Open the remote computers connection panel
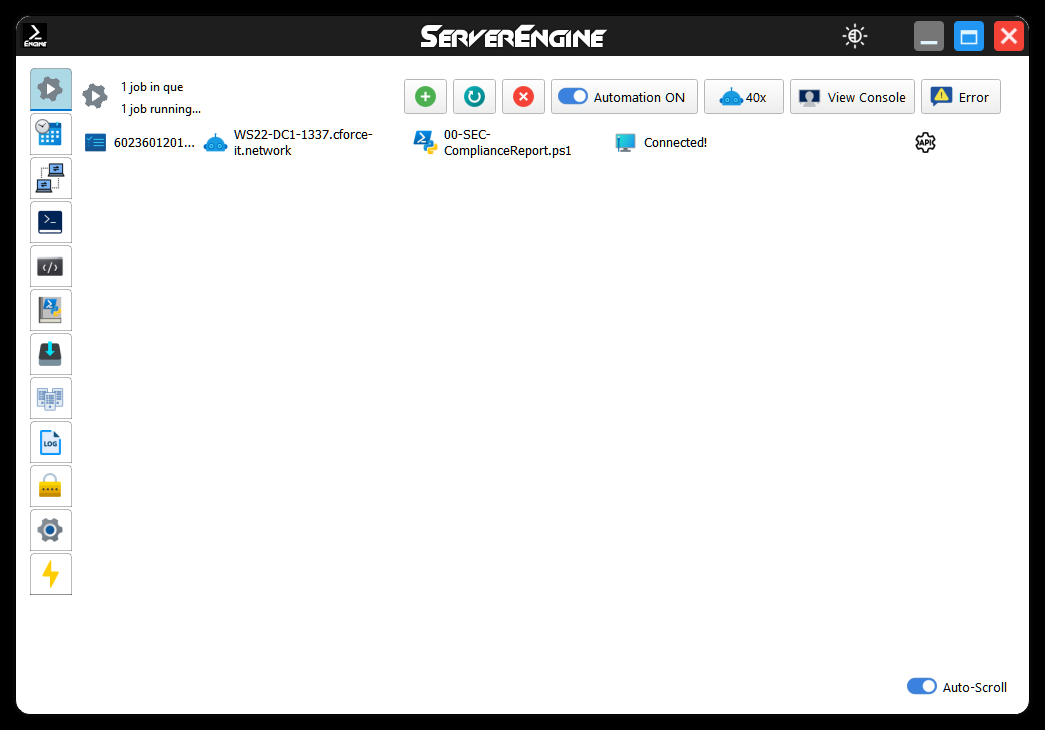 (x=50, y=177)
